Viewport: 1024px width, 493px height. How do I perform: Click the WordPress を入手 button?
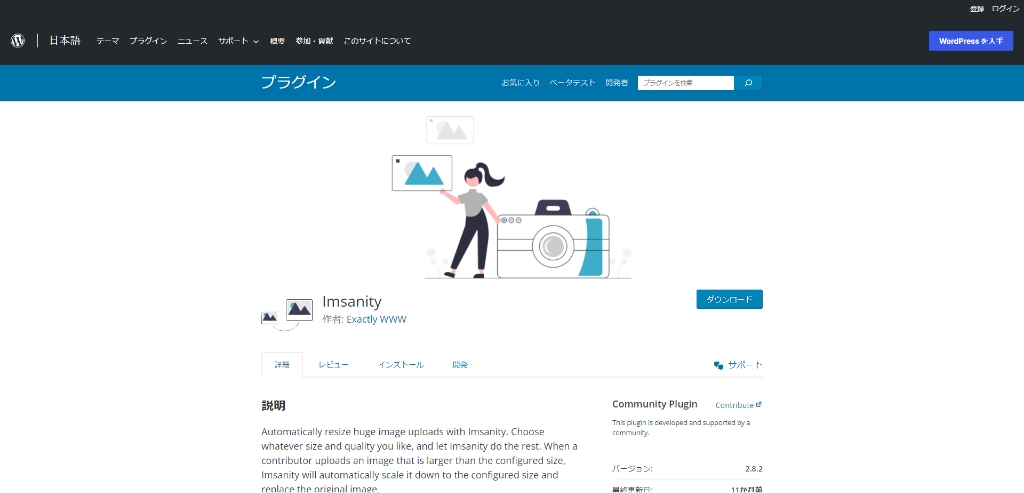point(970,41)
